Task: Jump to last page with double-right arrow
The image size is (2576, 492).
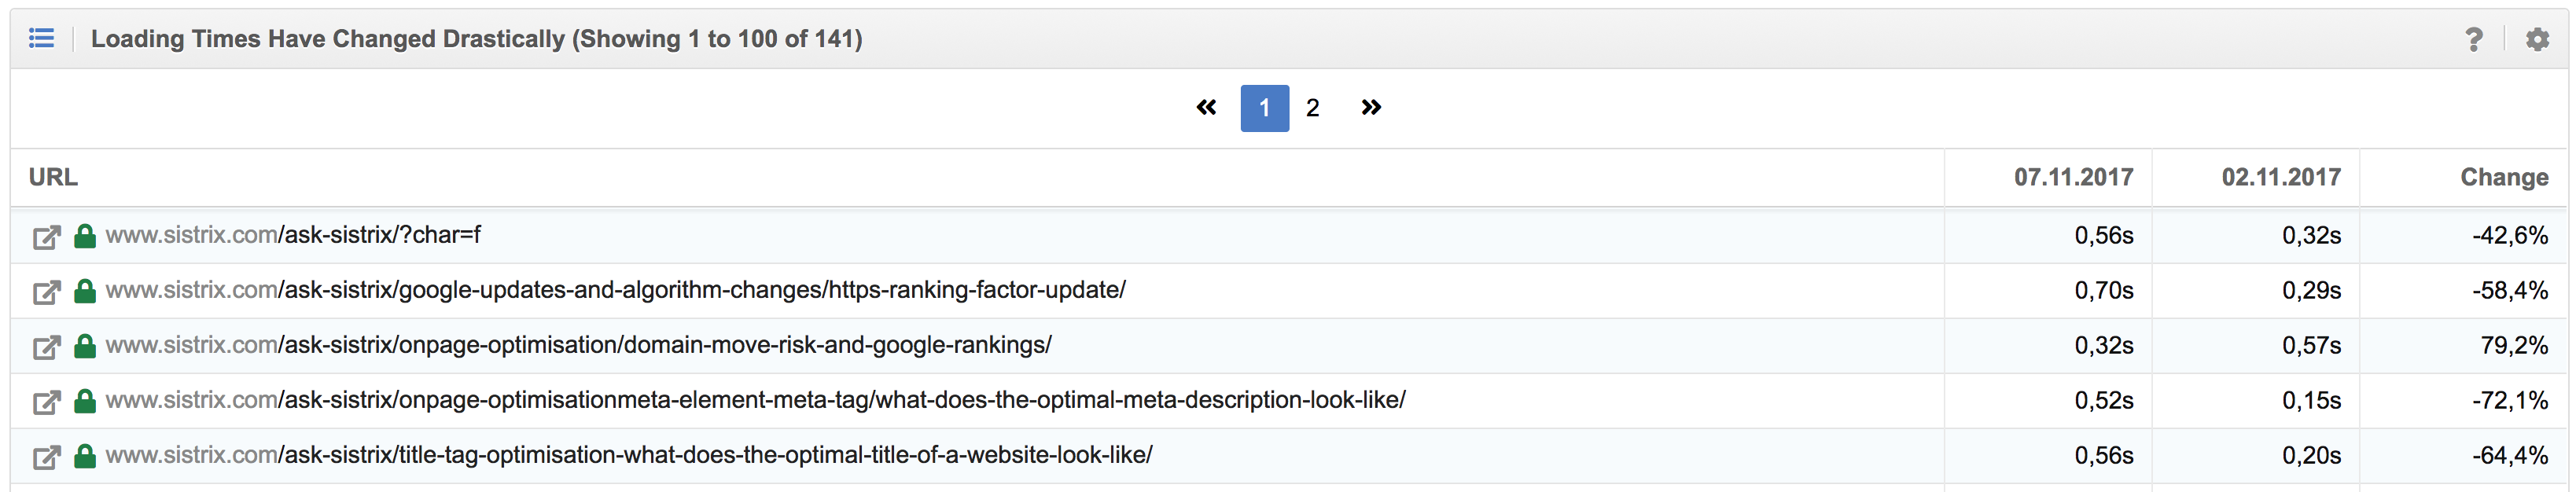Action: tap(1371, 107)
